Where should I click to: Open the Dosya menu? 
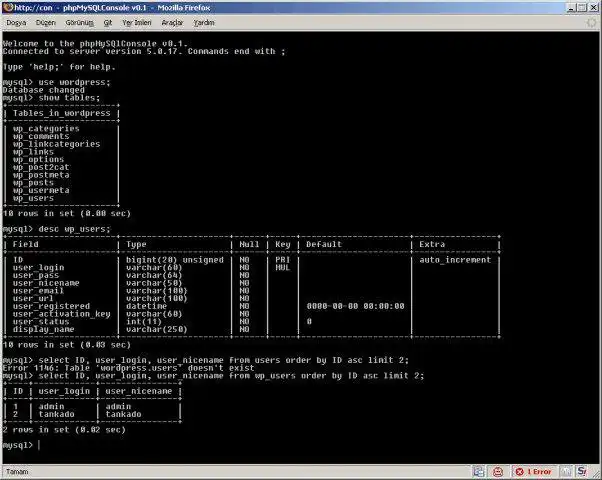click(x=16, y=23)
